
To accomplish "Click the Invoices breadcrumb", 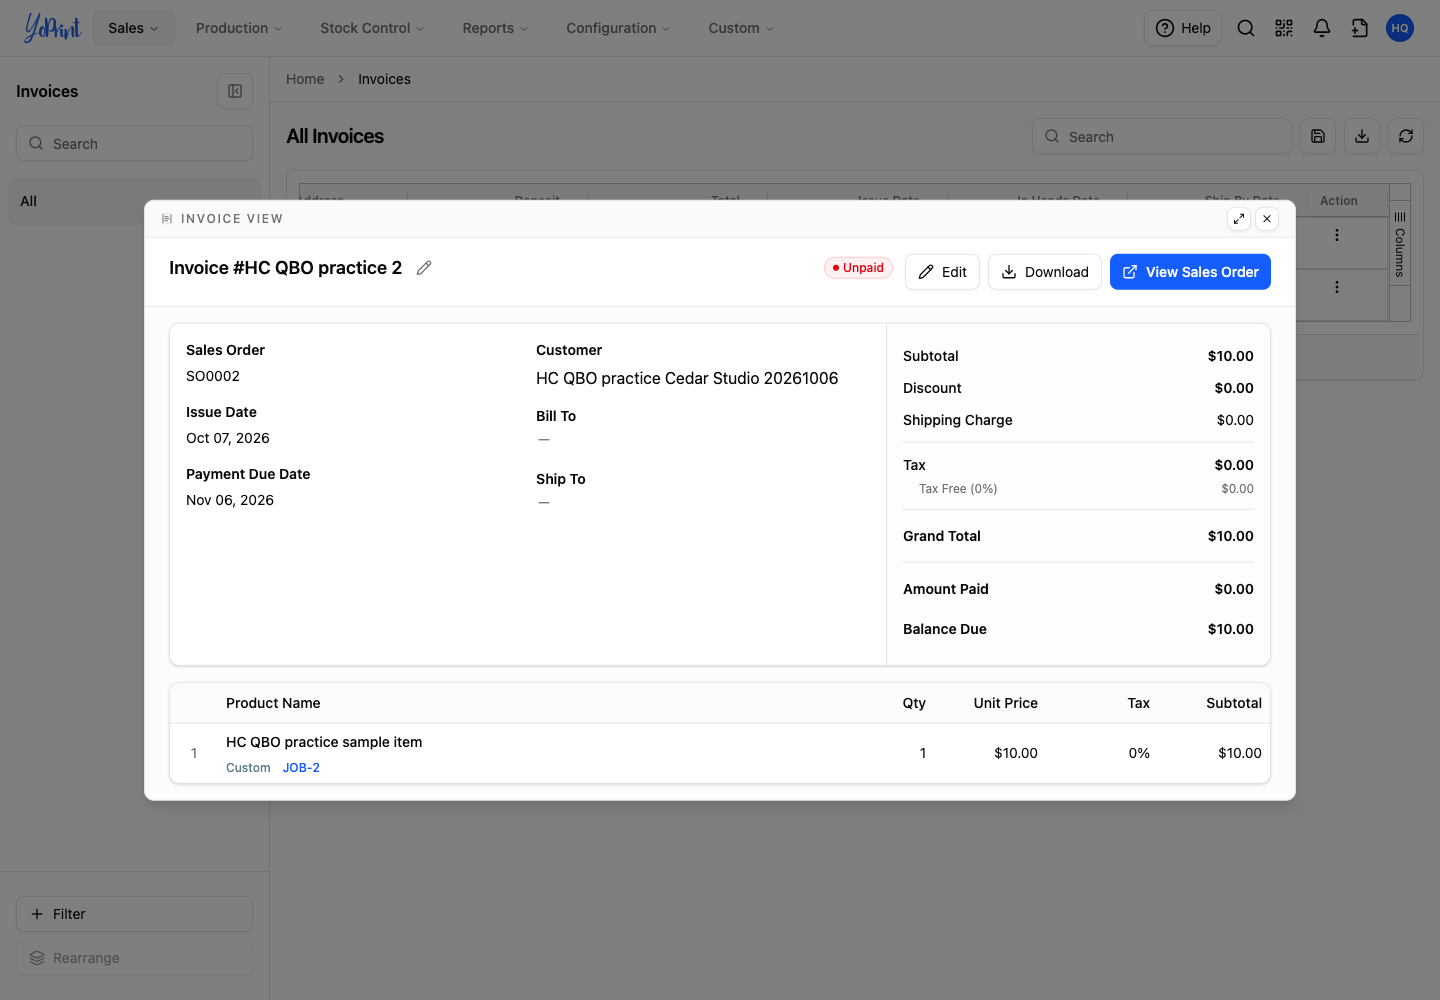I will pos(384,79).
